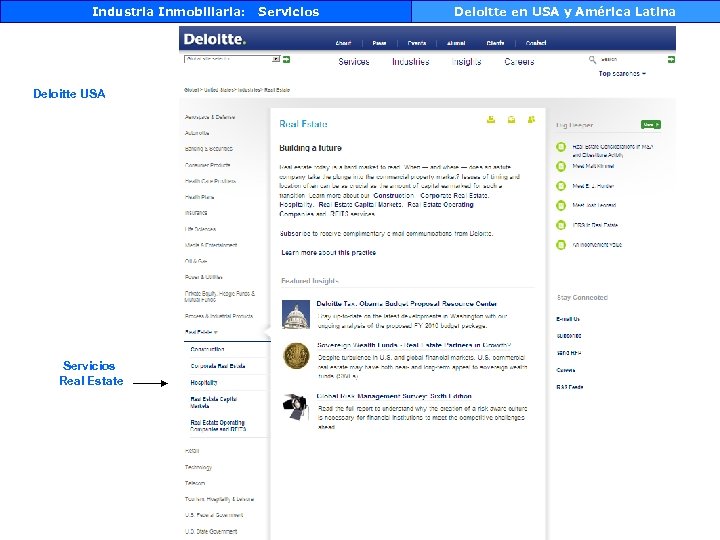Click the last green Dig Deeper icon
Viewport: 720px width, 540px height.
coord(561,245)
